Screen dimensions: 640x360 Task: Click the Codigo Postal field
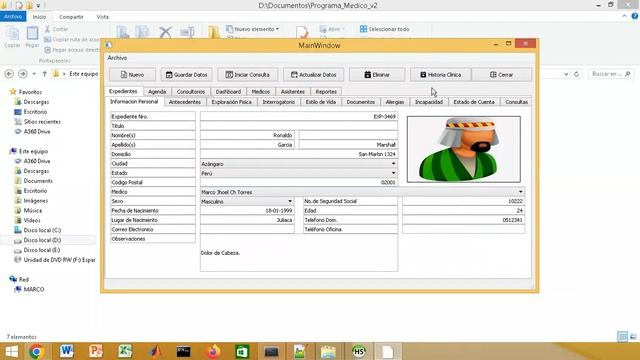(299, 182)
